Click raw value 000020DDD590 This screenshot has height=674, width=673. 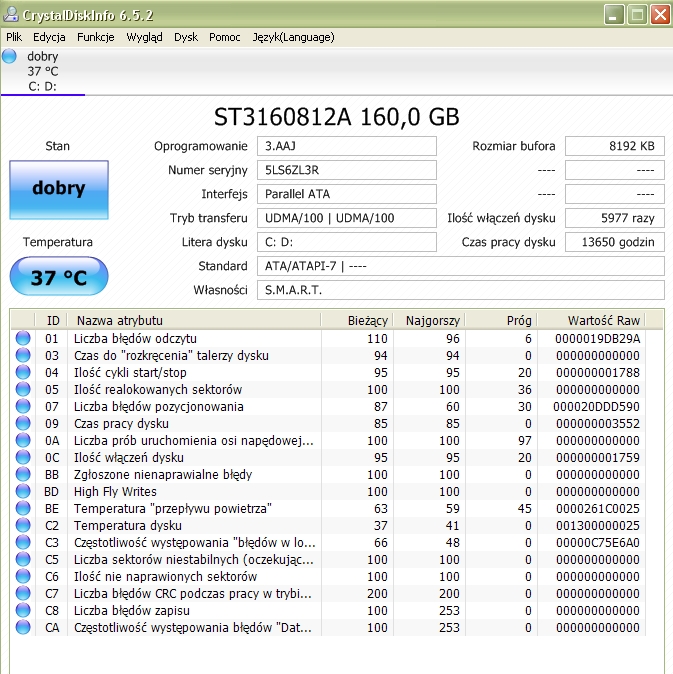coord(597,407)
